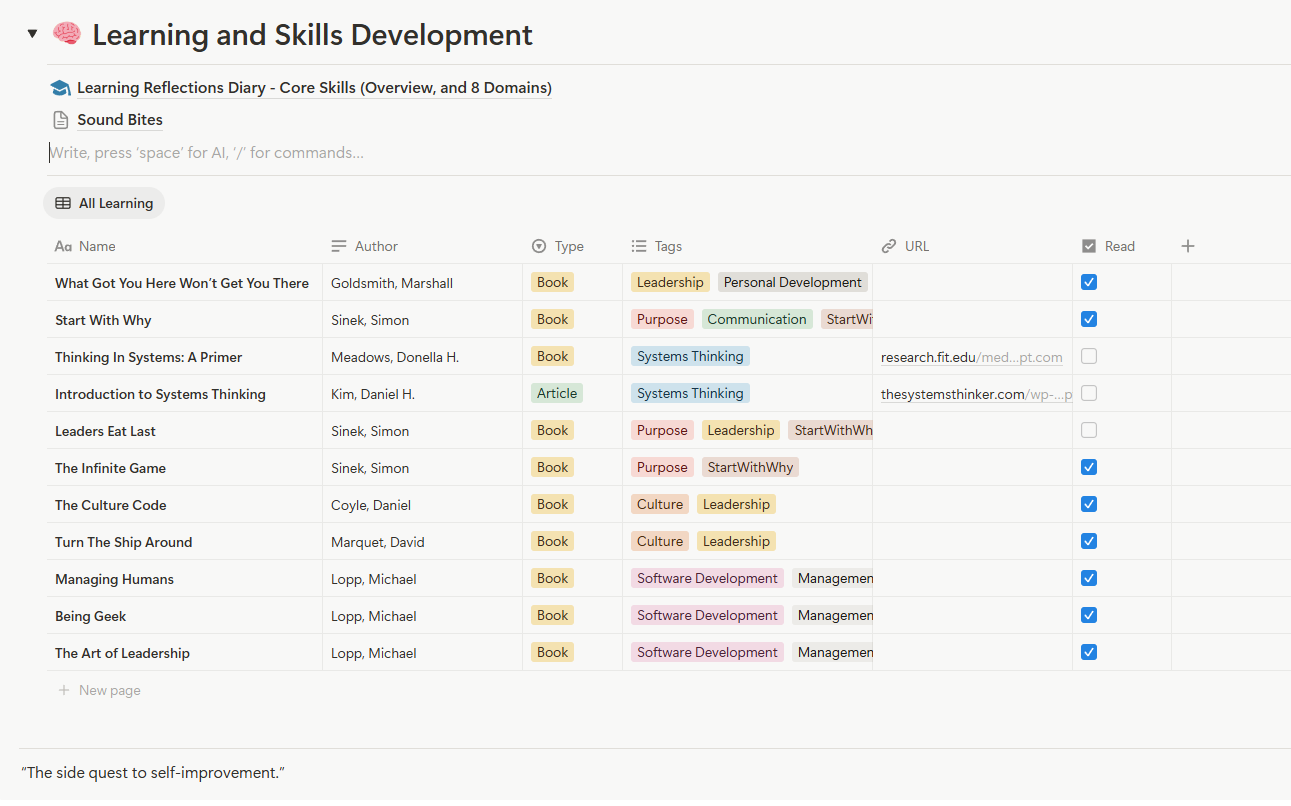Click the Name column header
The width and height of the screenshot is (1291, 806).
[x=97, y=246]
